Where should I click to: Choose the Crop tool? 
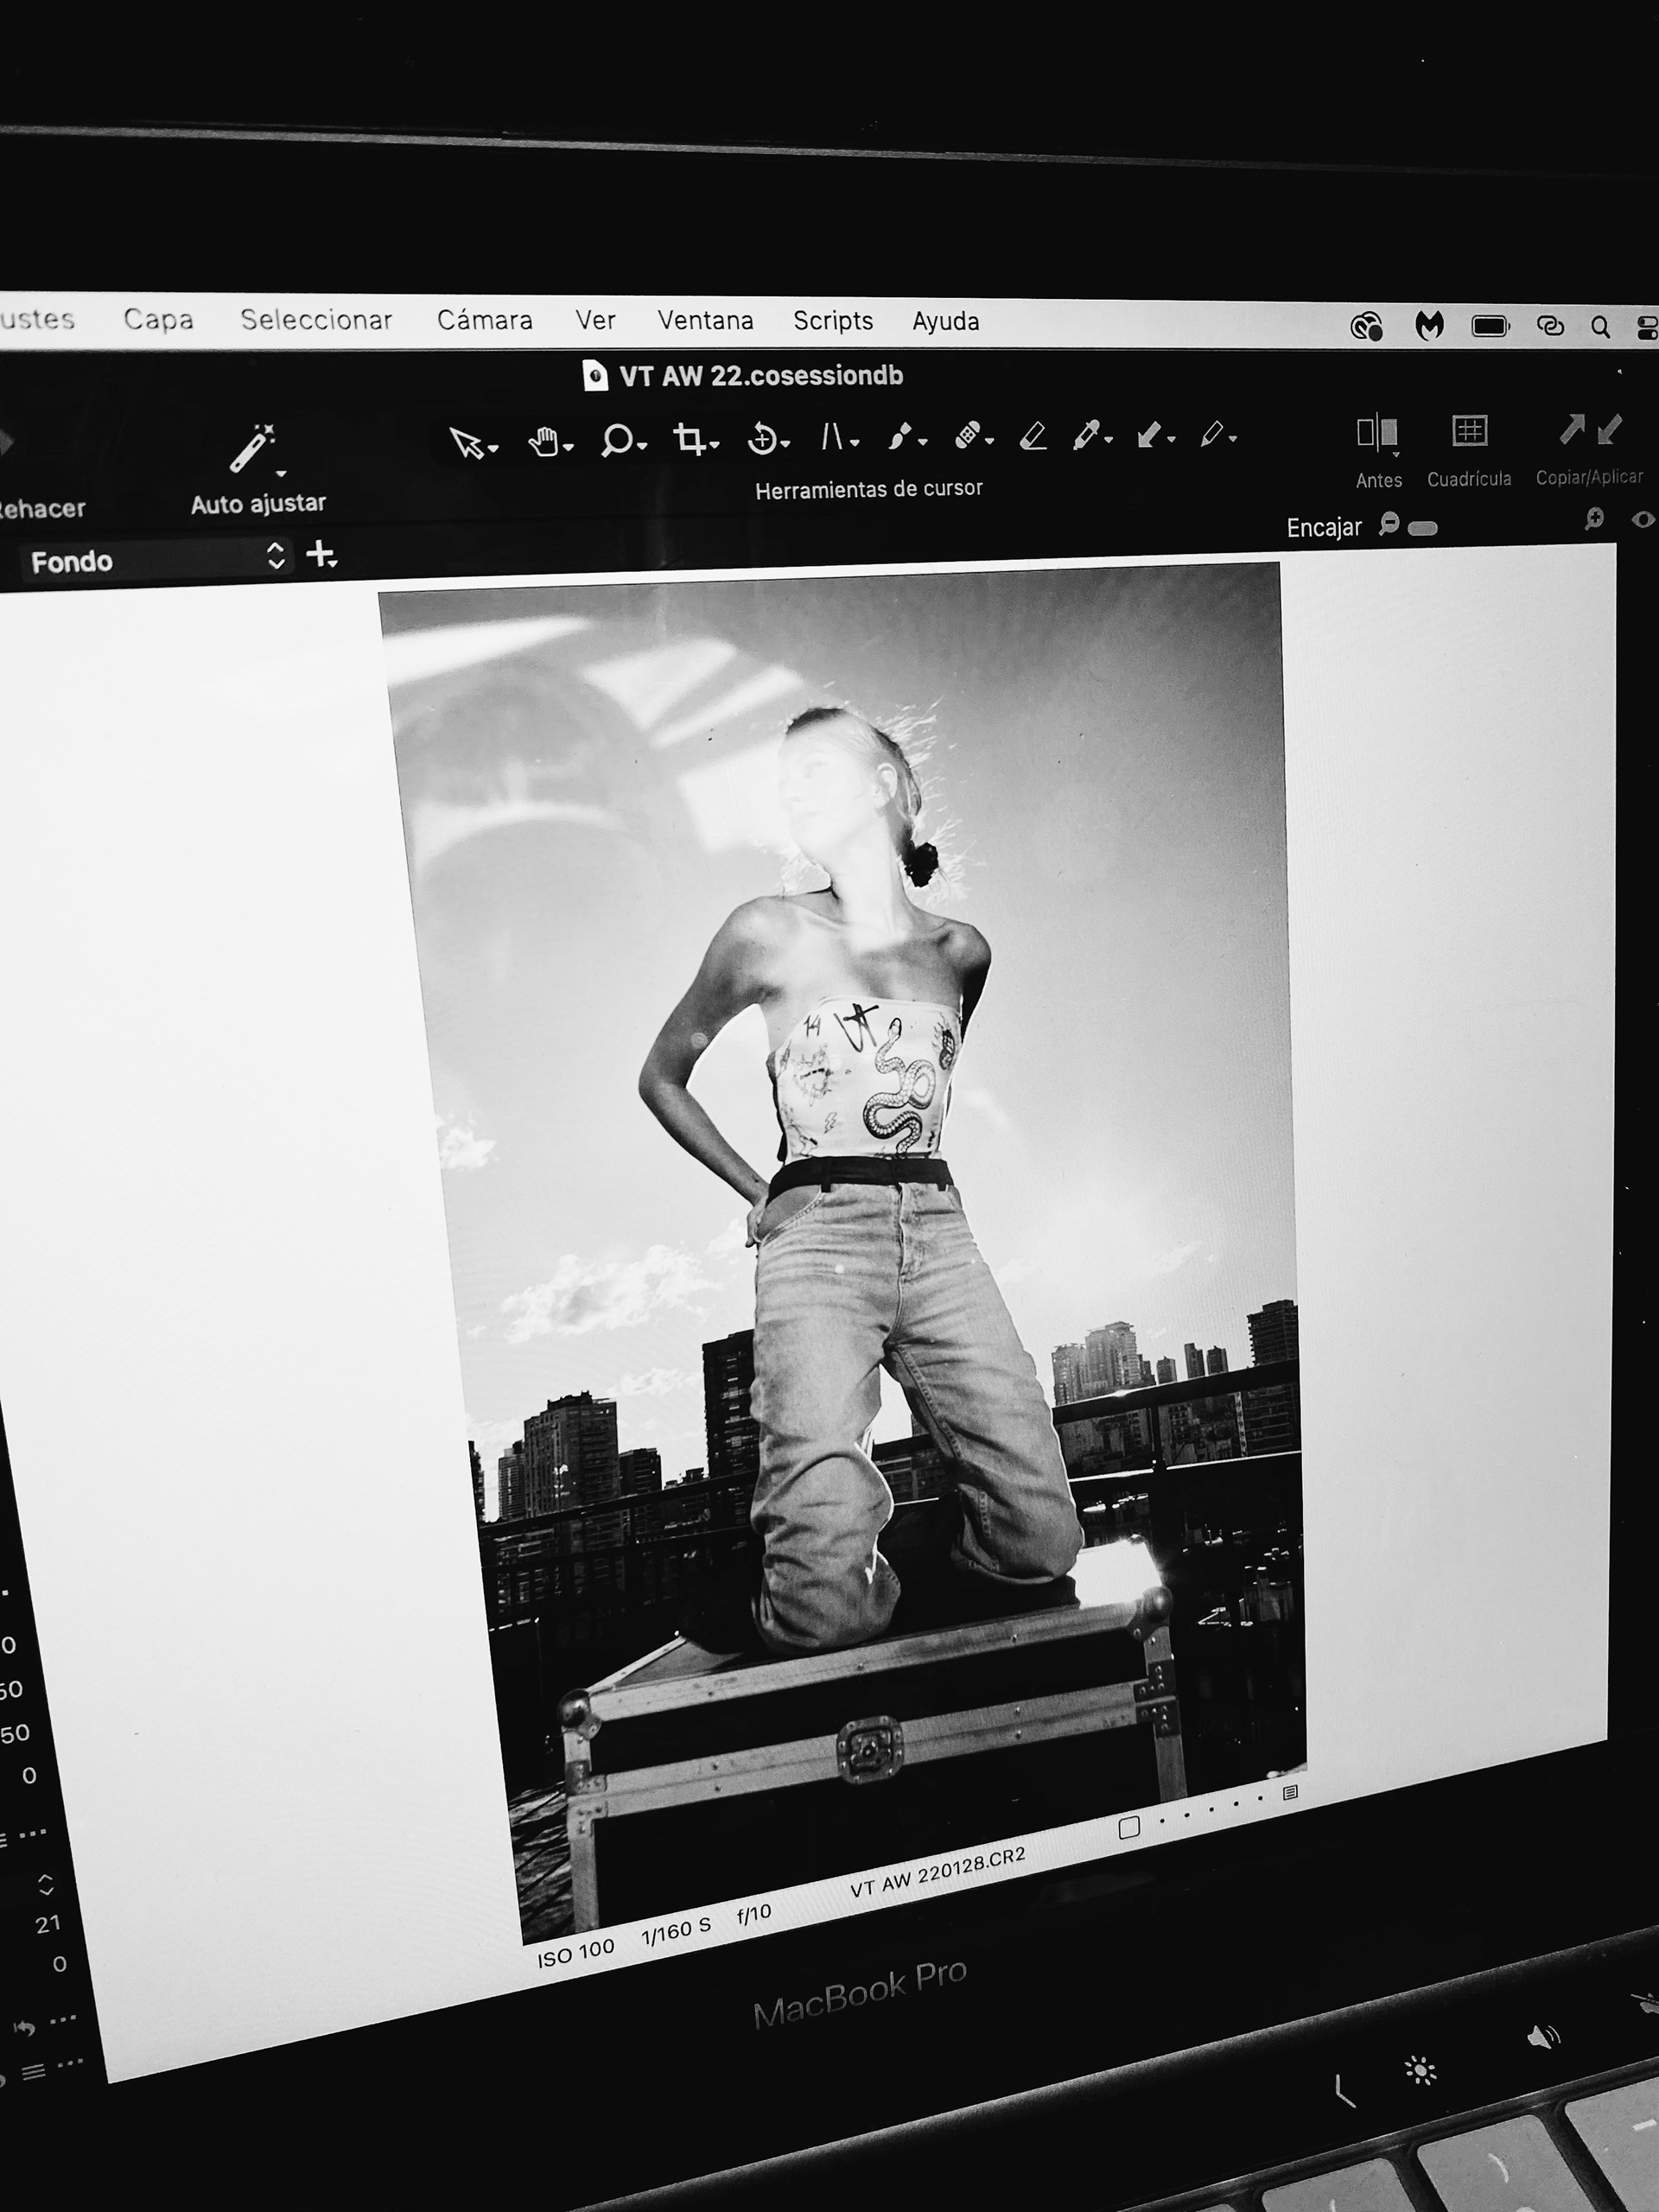[689, 438]
